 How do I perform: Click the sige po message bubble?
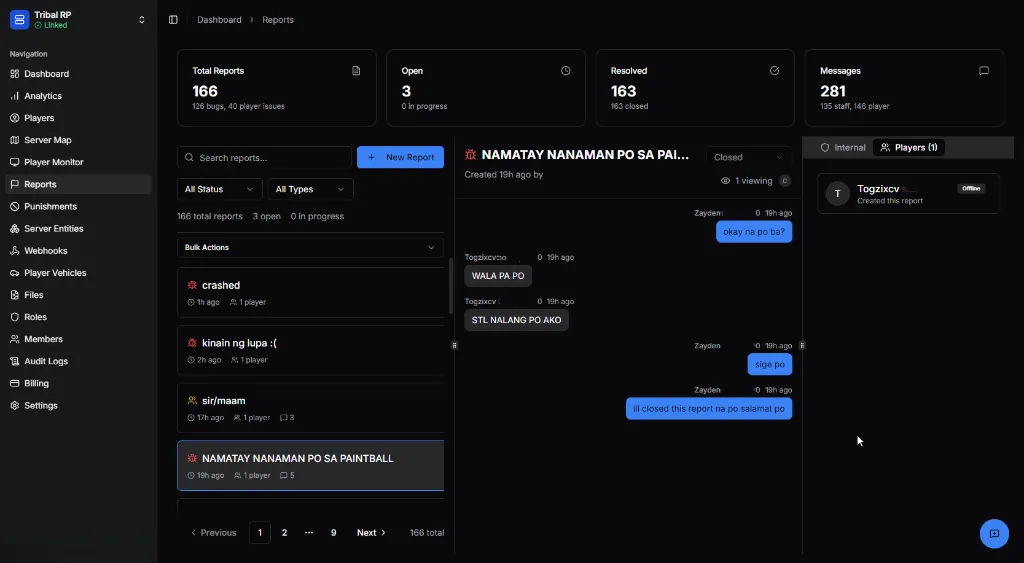(770, 364)
